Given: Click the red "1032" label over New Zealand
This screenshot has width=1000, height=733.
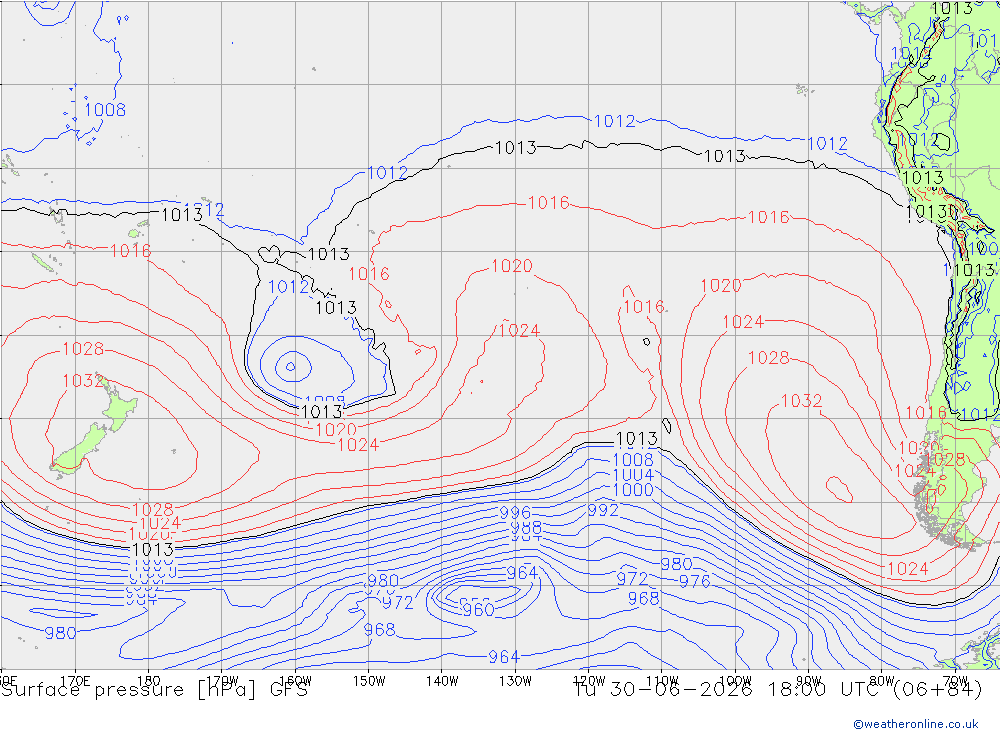Looking at the screenshot, I should coord(84,381).
